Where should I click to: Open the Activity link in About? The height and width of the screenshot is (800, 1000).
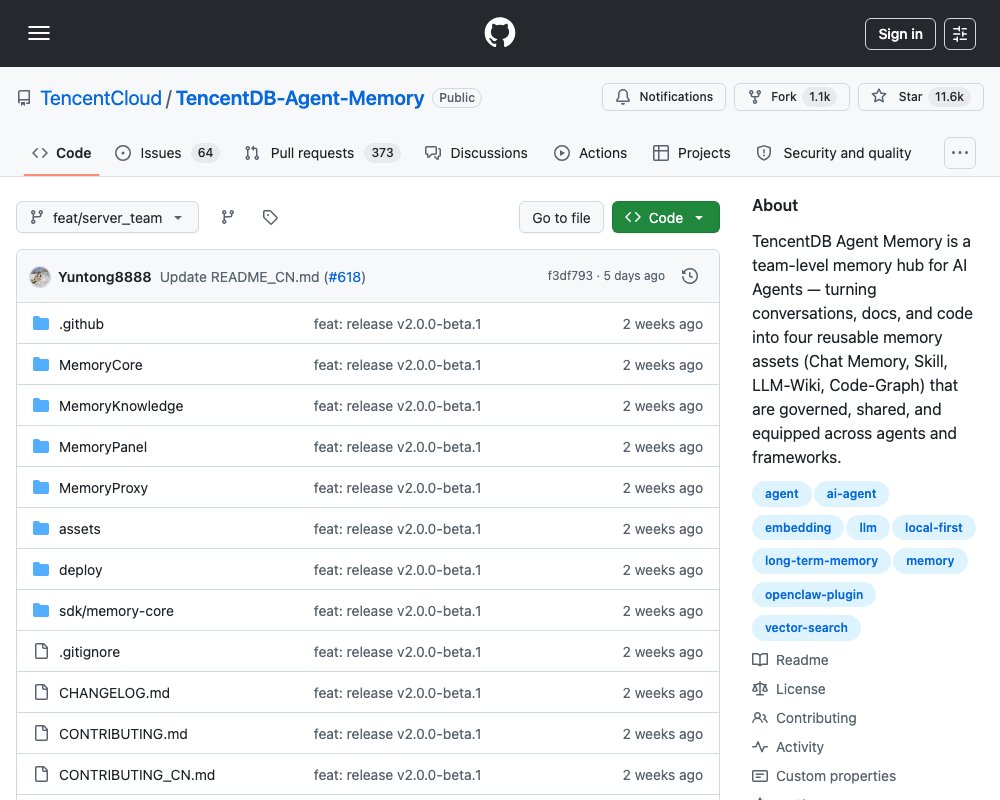[x=788, y=747]
